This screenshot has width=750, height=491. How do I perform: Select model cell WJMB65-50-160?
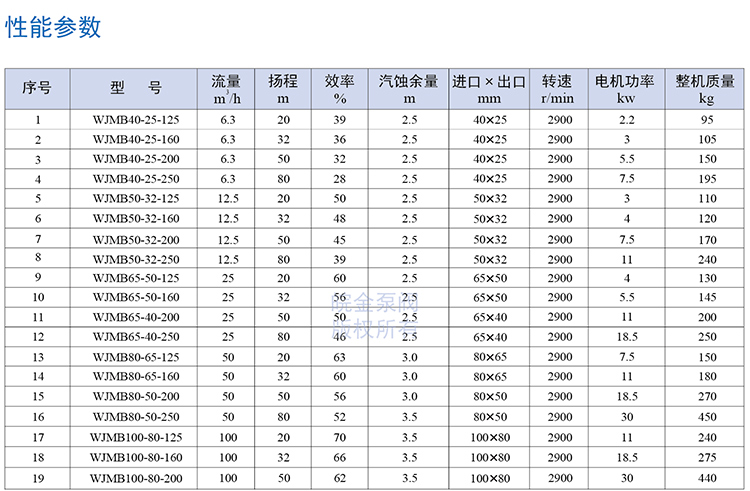pyautogui.click(x=136, y=298)
